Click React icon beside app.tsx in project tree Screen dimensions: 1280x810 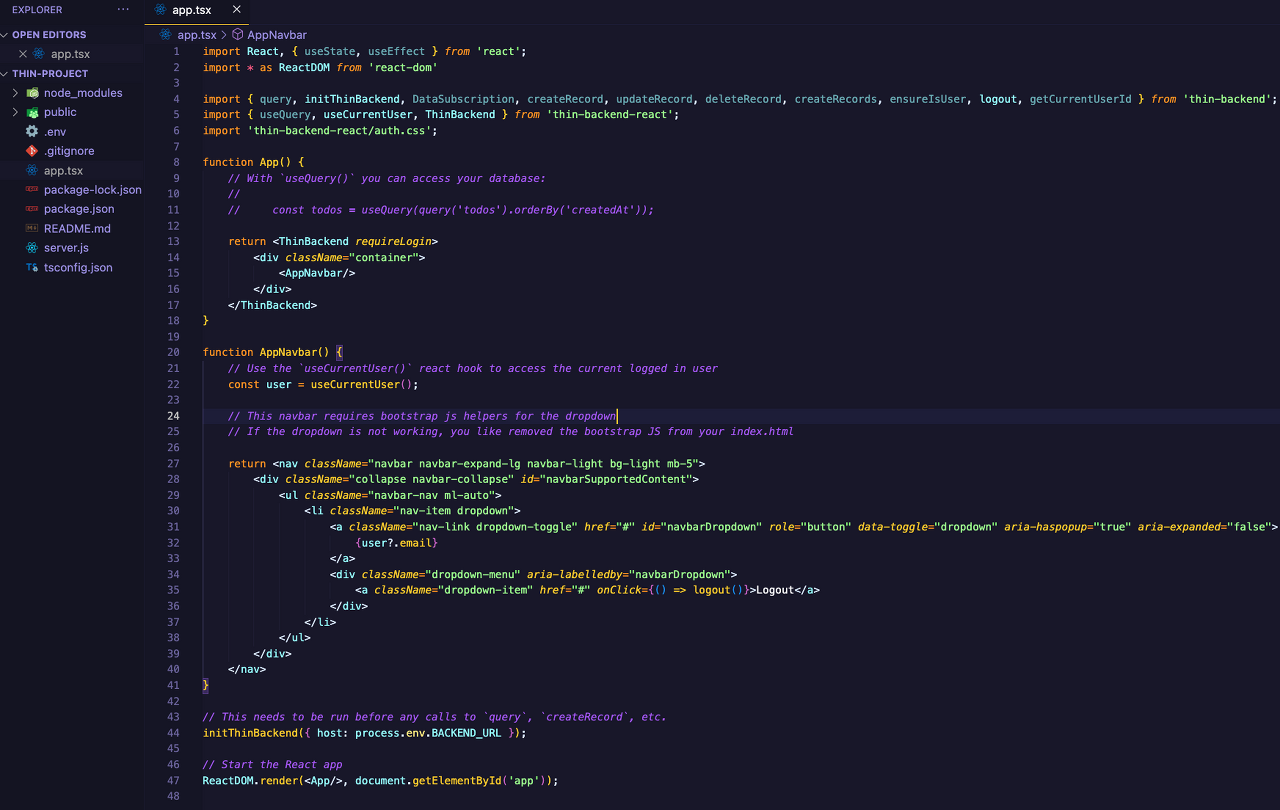pyautogui.click(x=33, y=171)
